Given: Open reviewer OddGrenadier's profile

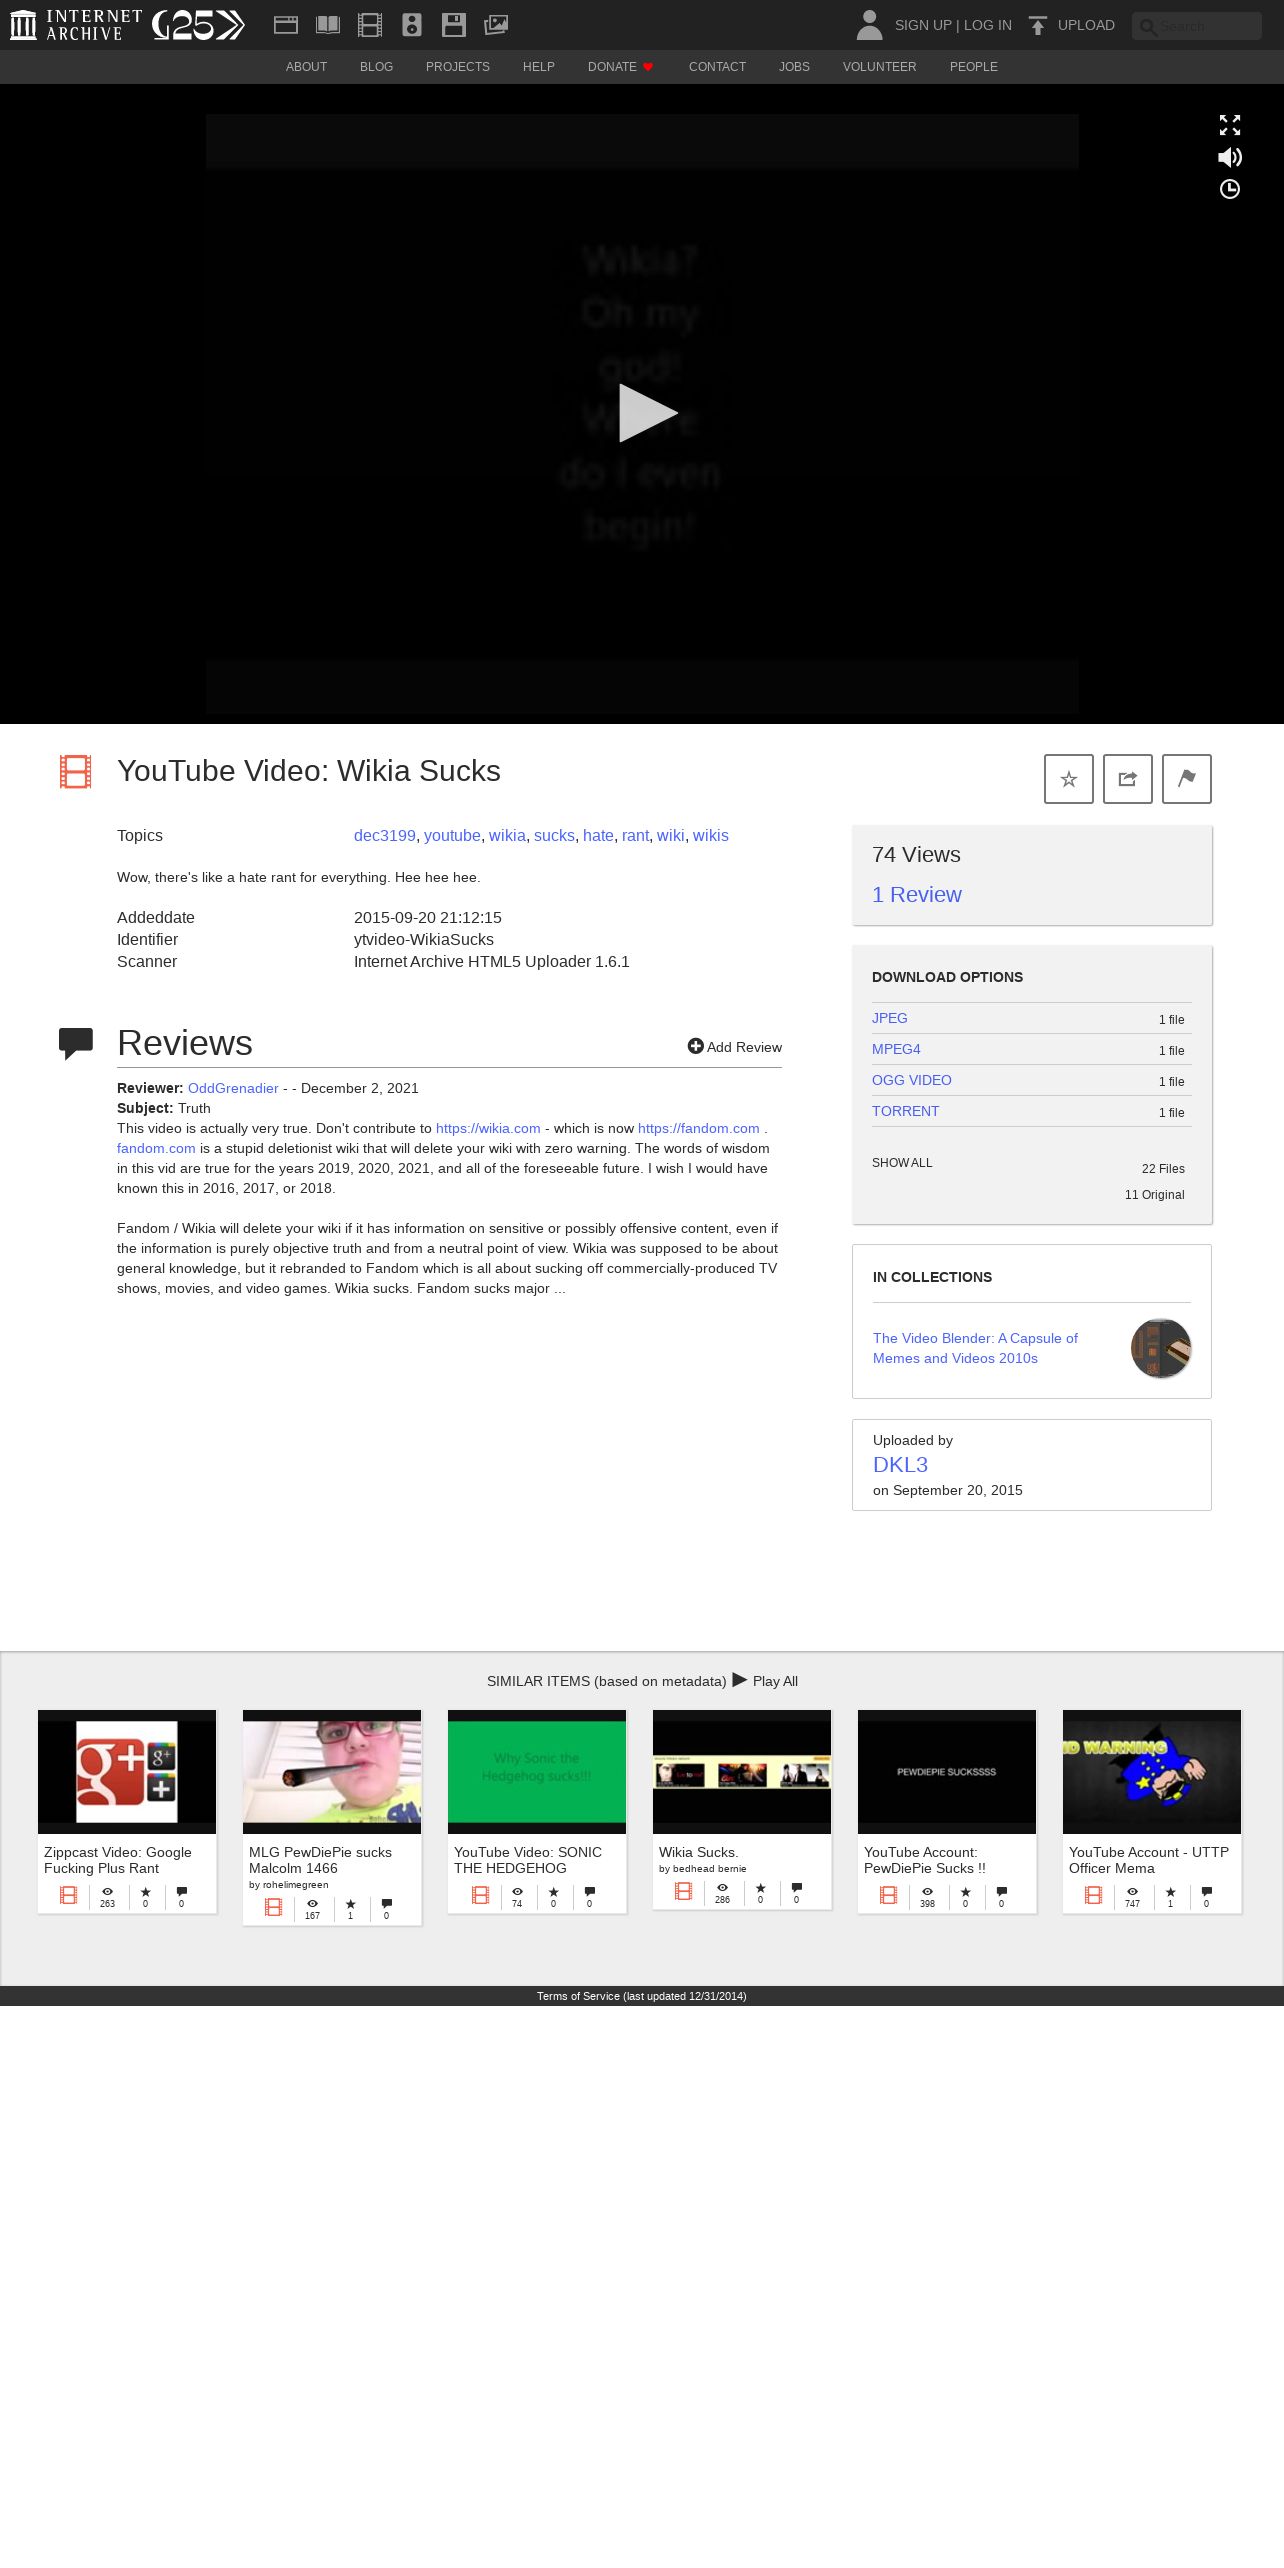Looking at the screenshot, I should [x=233, y=1088].
